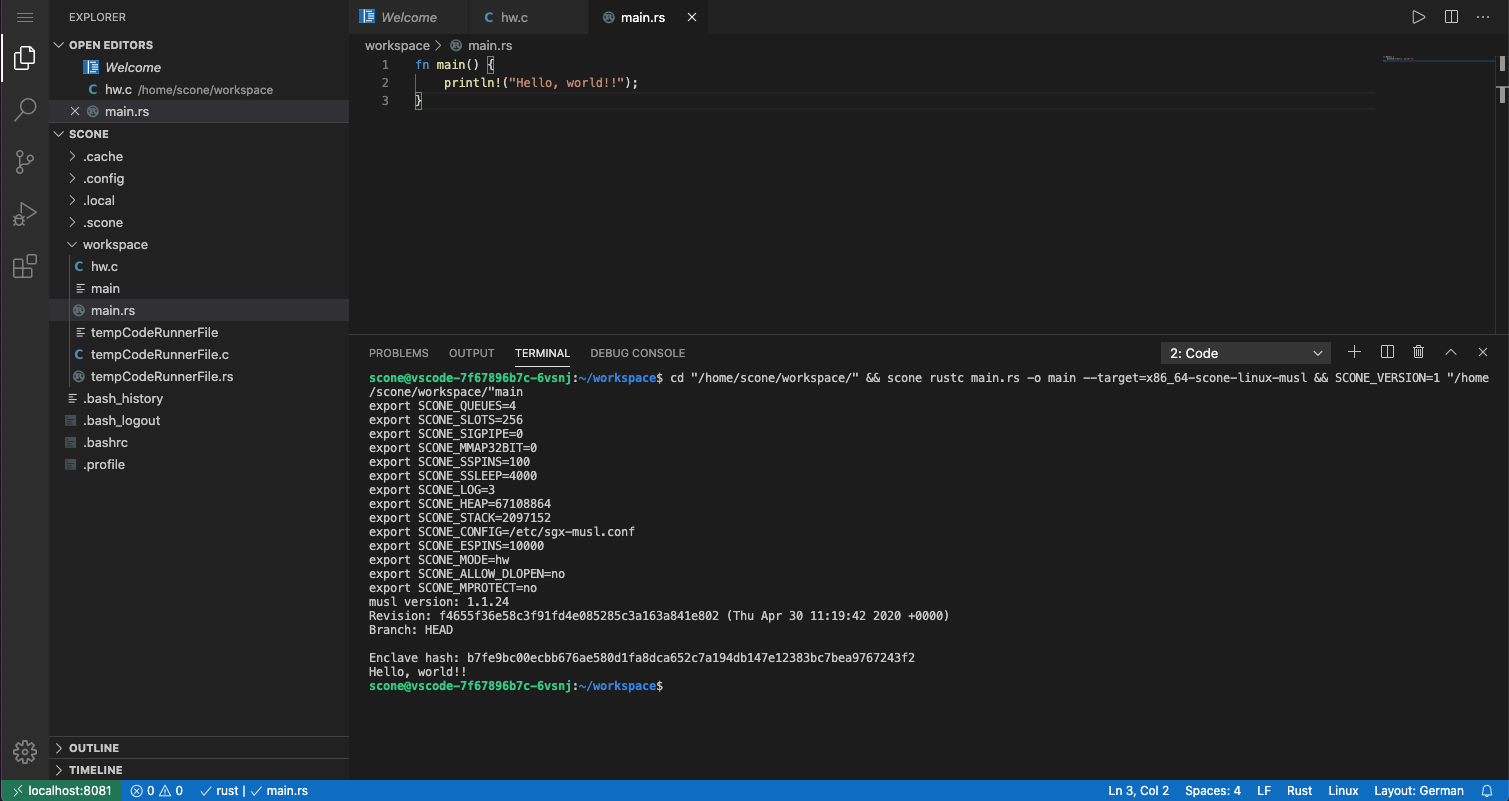This screenshot has height=801, width=1509.
Task: Split the editor with the split icon
Action: click(1450, 16)
